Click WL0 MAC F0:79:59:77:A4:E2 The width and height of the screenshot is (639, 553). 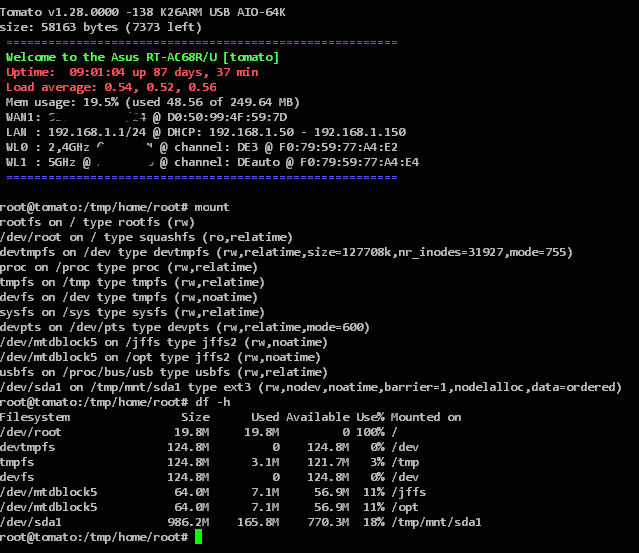point(338,147)
